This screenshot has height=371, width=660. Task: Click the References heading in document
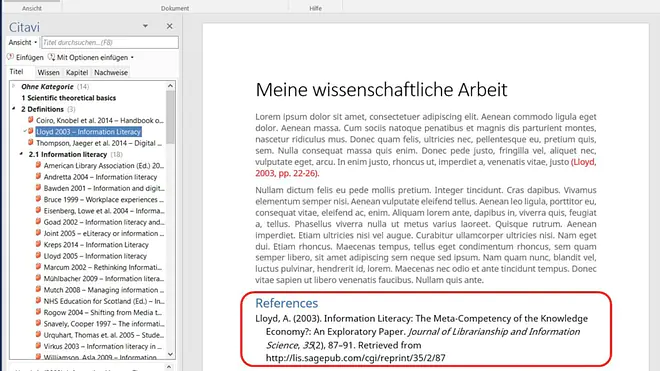(286, 303)
